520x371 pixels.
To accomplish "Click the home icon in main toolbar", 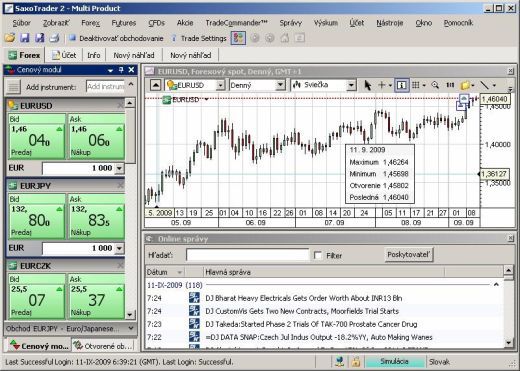I will [285, 38].
